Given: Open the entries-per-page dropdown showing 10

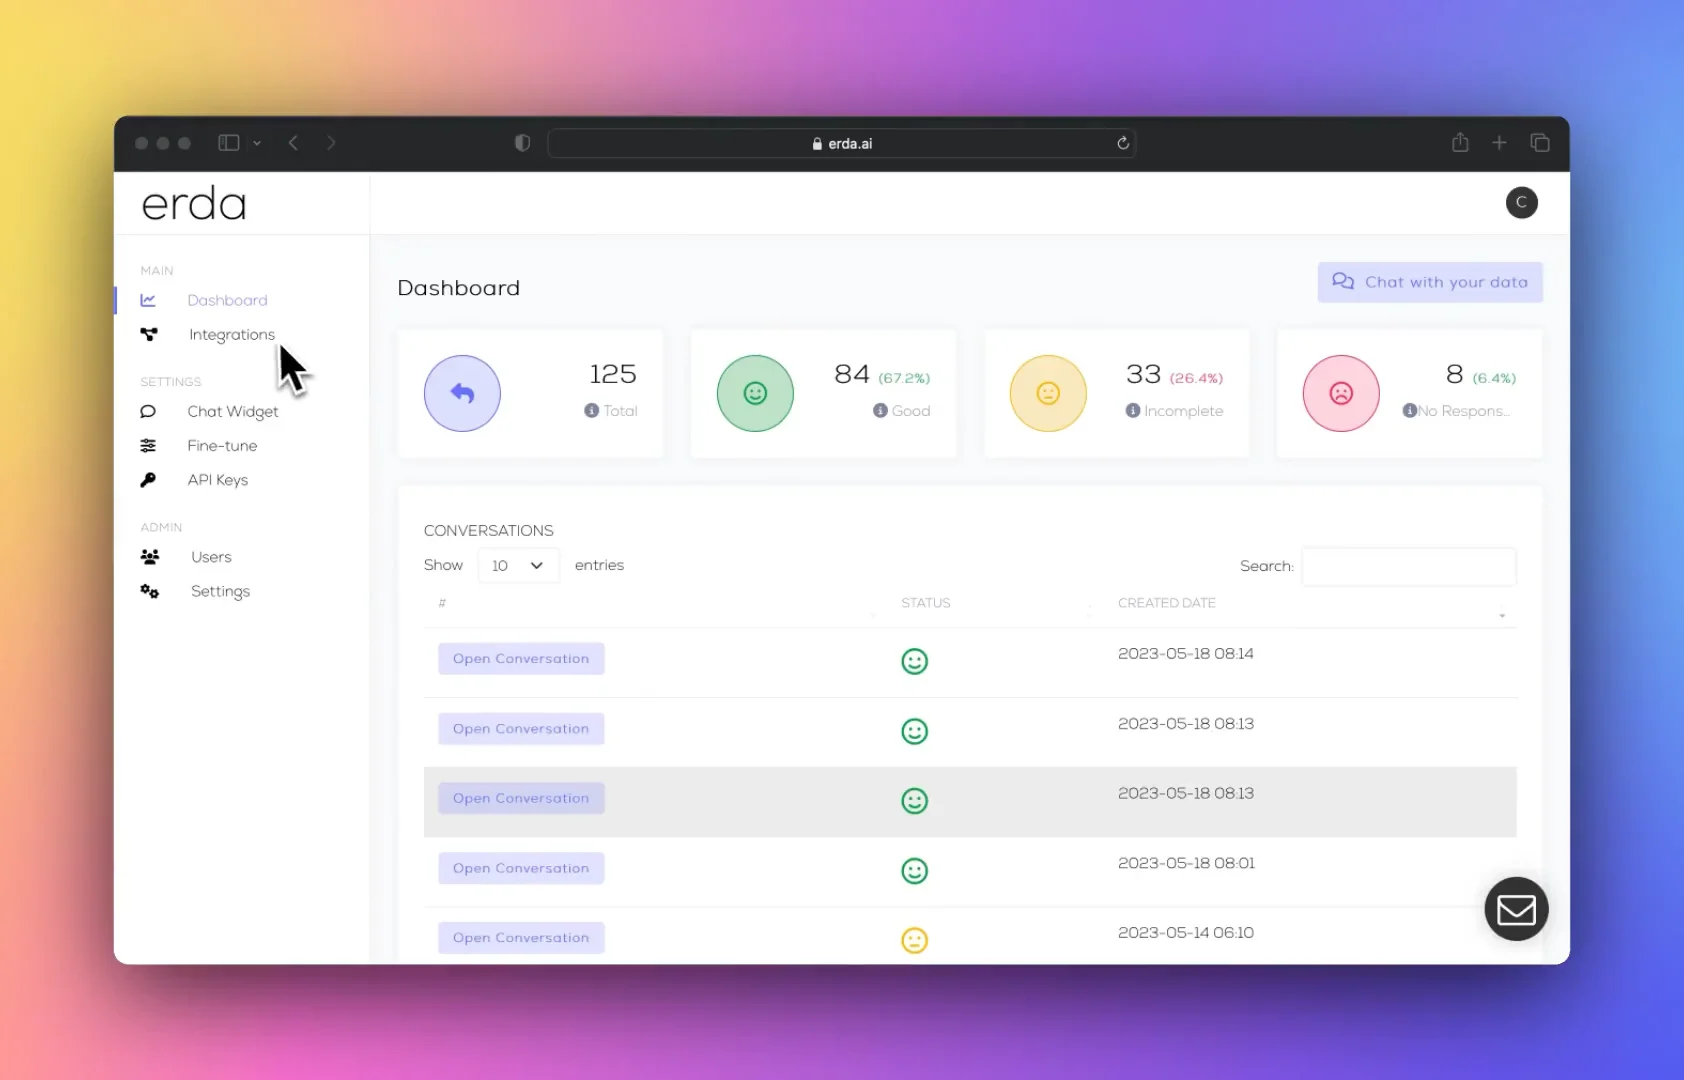Looking at the screenshot, I should pos(517,565).
